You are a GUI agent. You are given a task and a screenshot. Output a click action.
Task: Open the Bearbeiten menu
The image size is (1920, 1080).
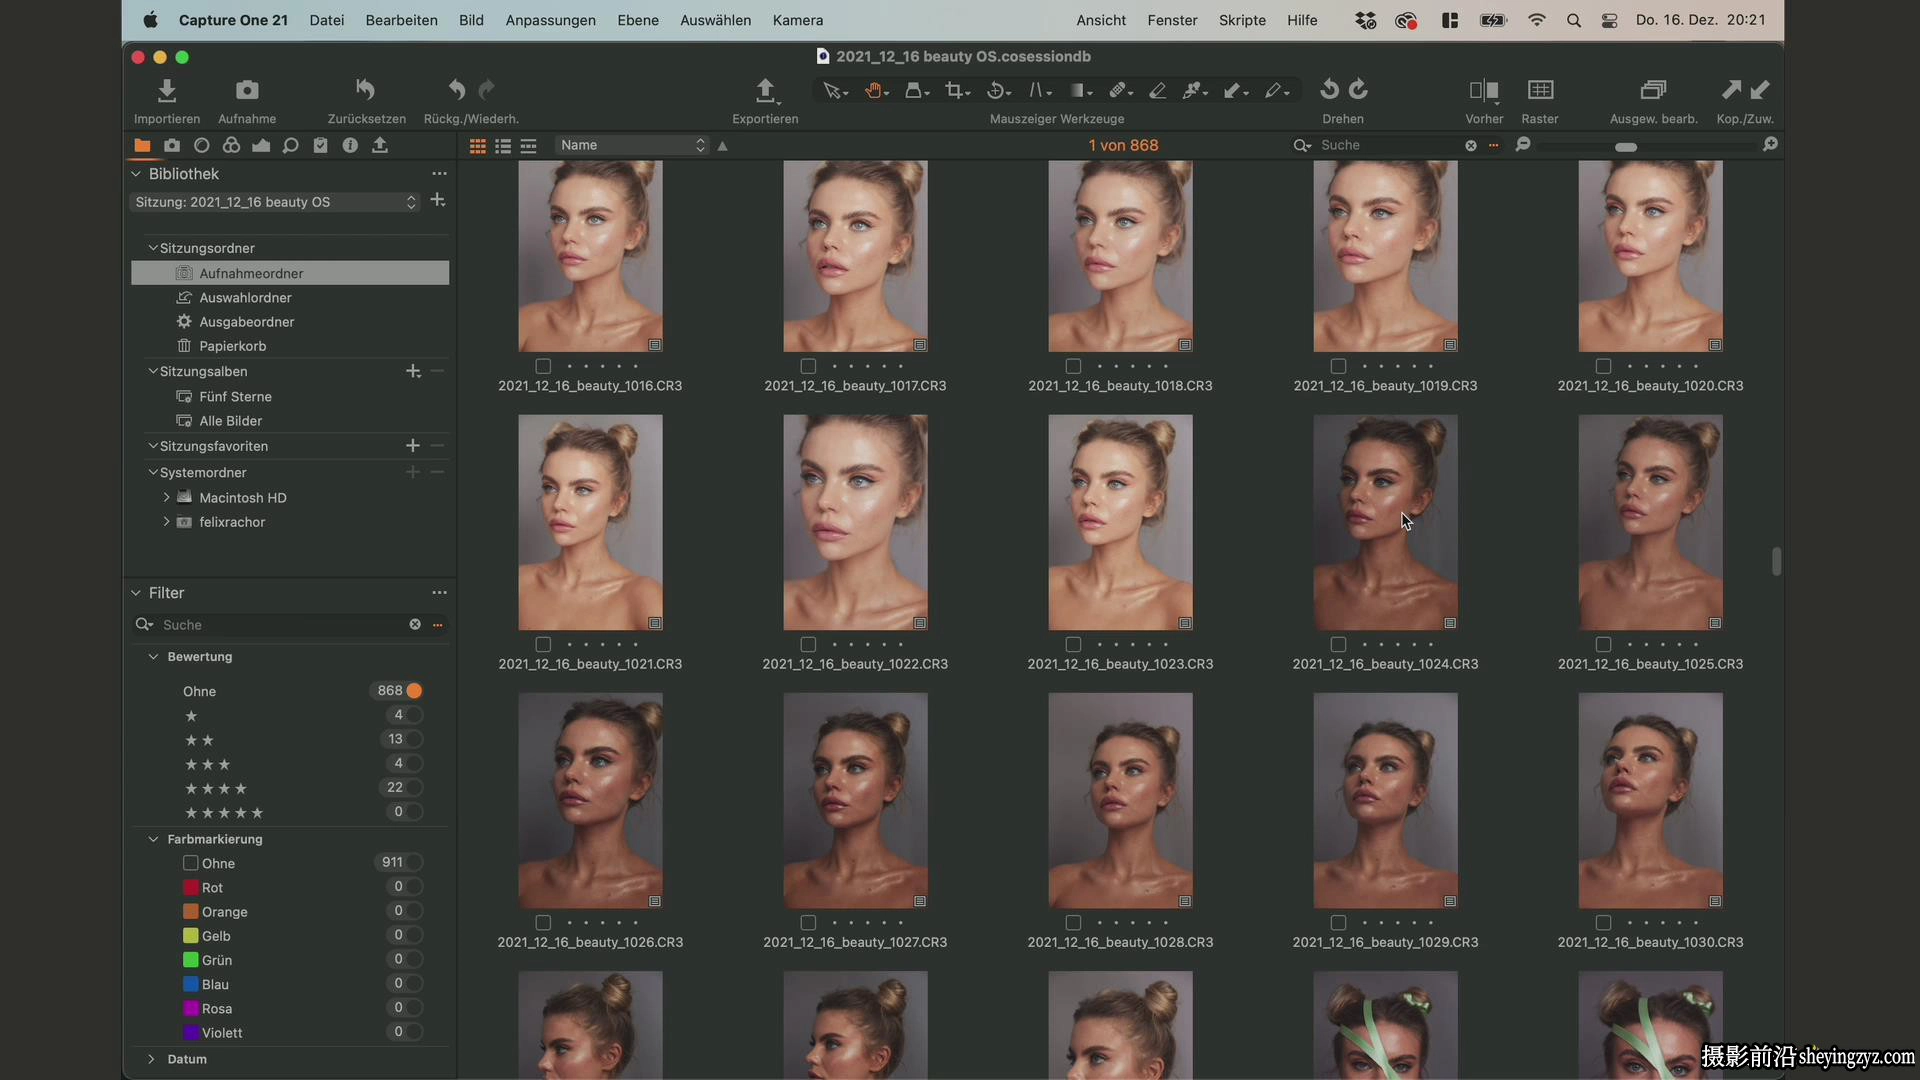pos(401,20)
